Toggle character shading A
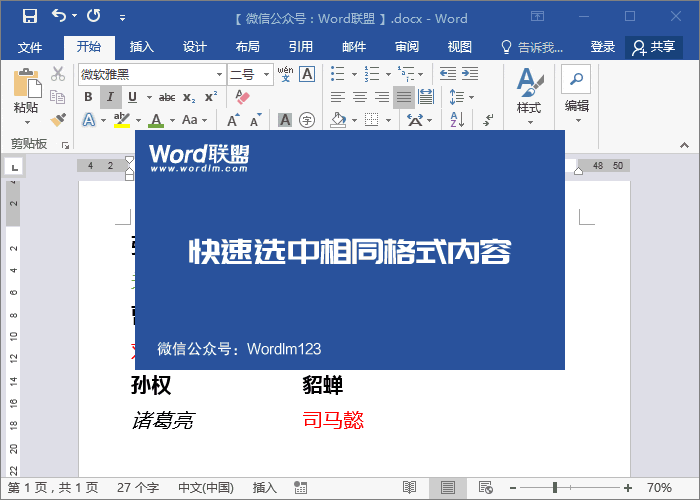The height and width of the screenshot is (500, 700). 285,120
